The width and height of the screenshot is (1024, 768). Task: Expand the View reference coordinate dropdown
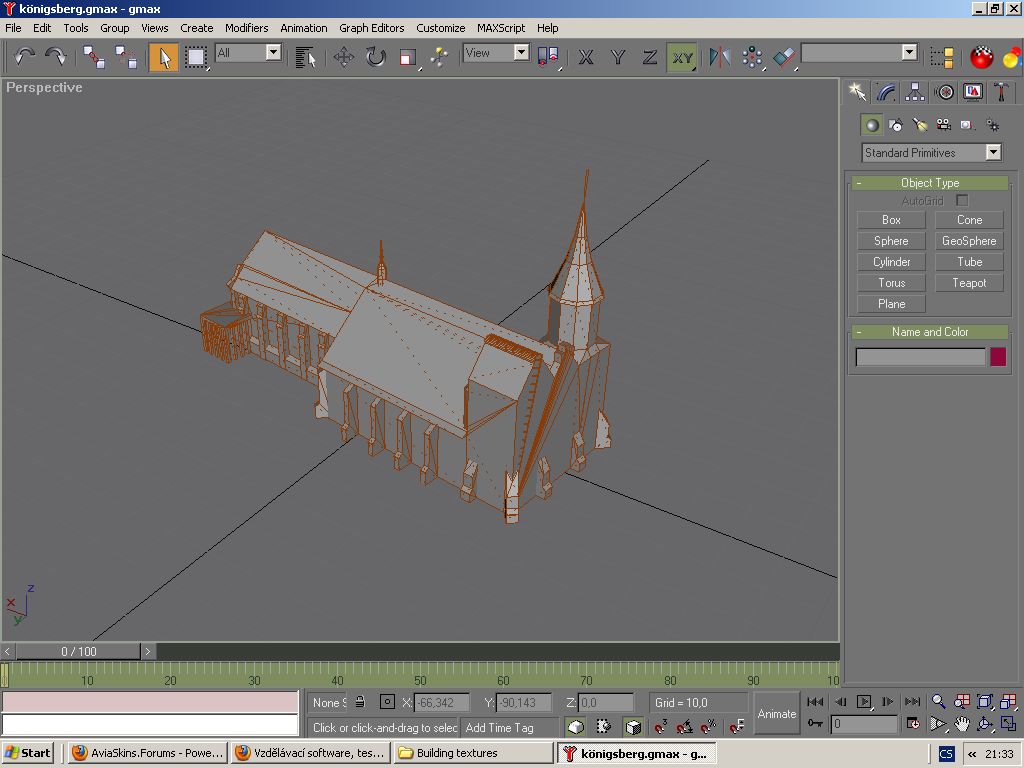(521, 53)
